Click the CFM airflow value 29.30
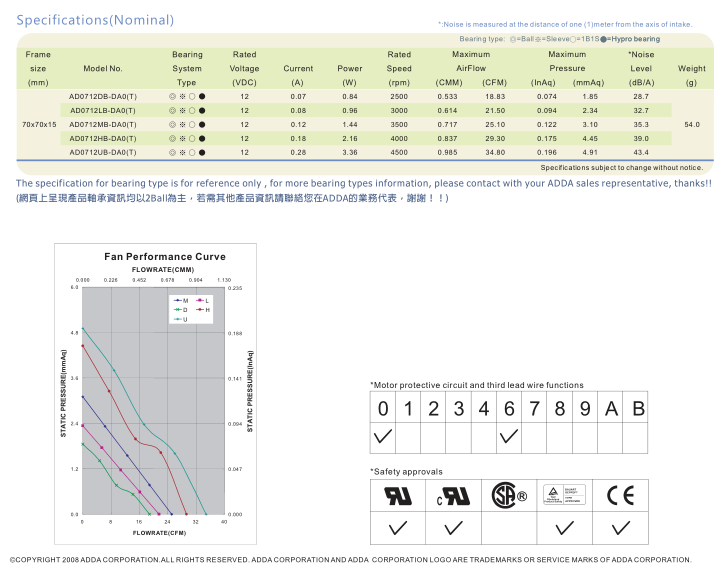 point(495,138)
